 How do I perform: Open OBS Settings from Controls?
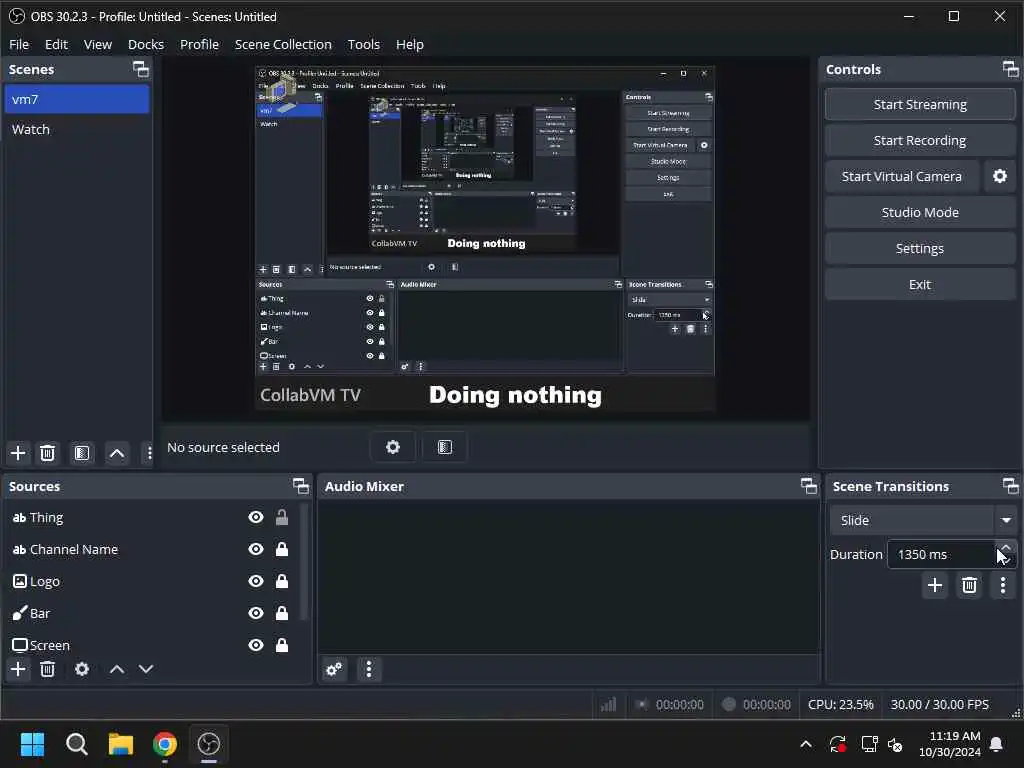click(920, 248)
